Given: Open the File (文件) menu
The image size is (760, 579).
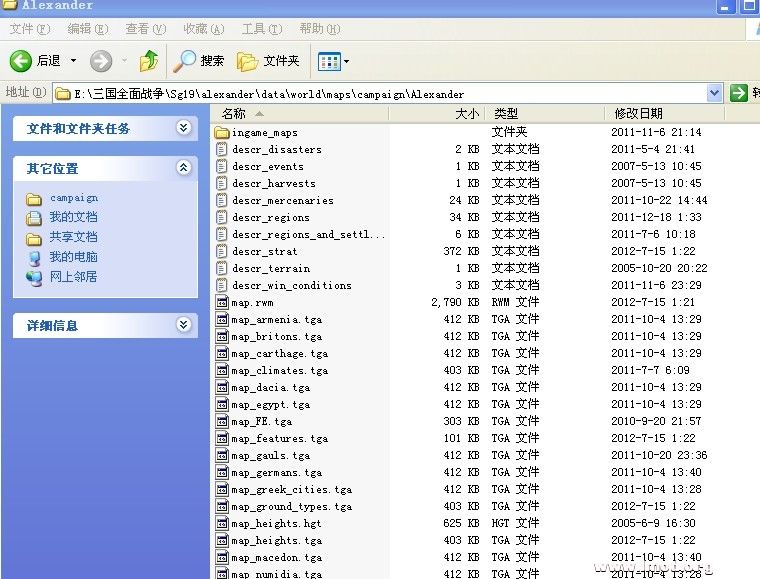Looking at the screenshot, I should click(x=28, y=29).
